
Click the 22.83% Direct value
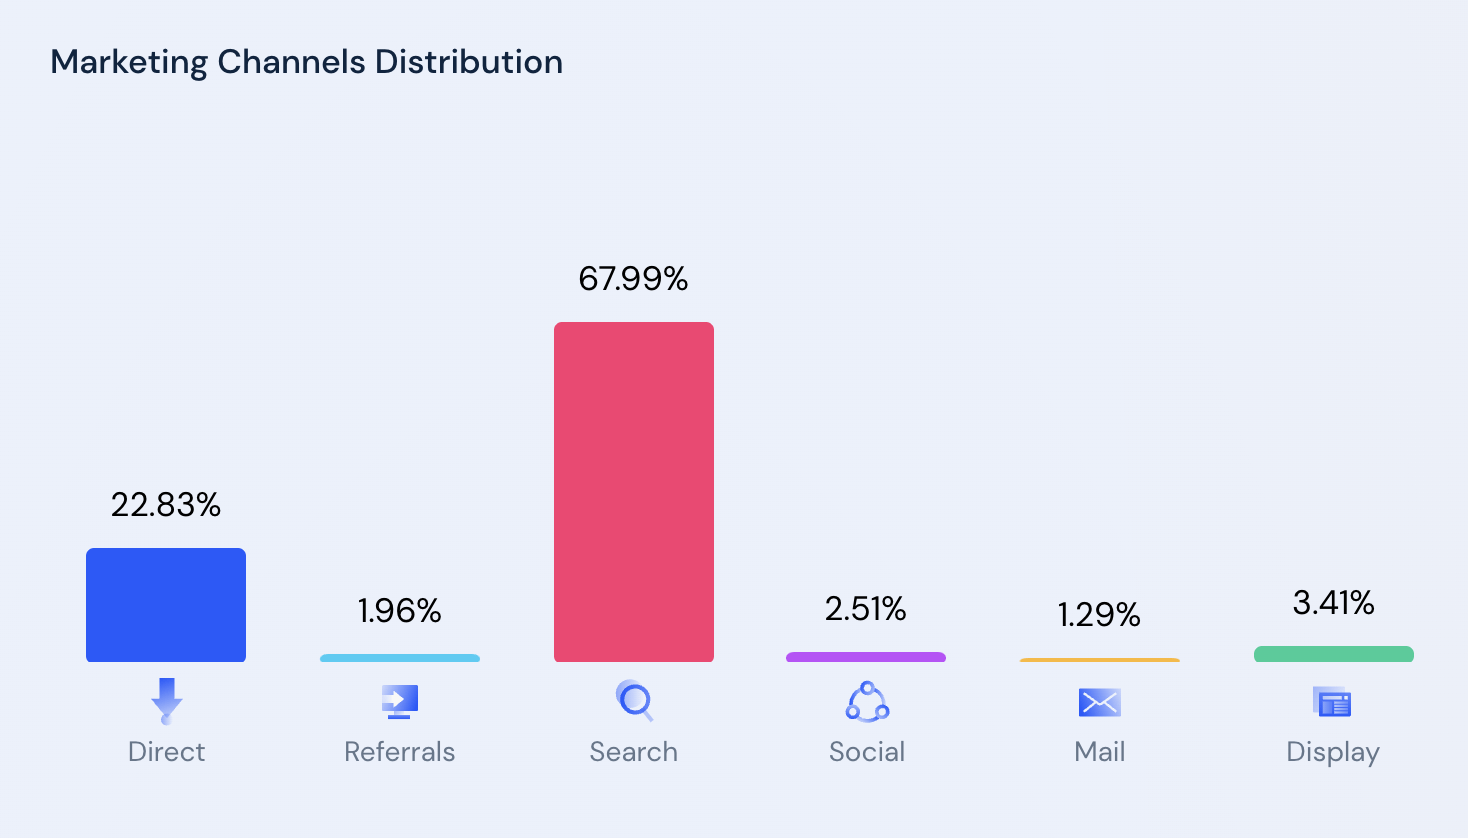coord(166,505)
